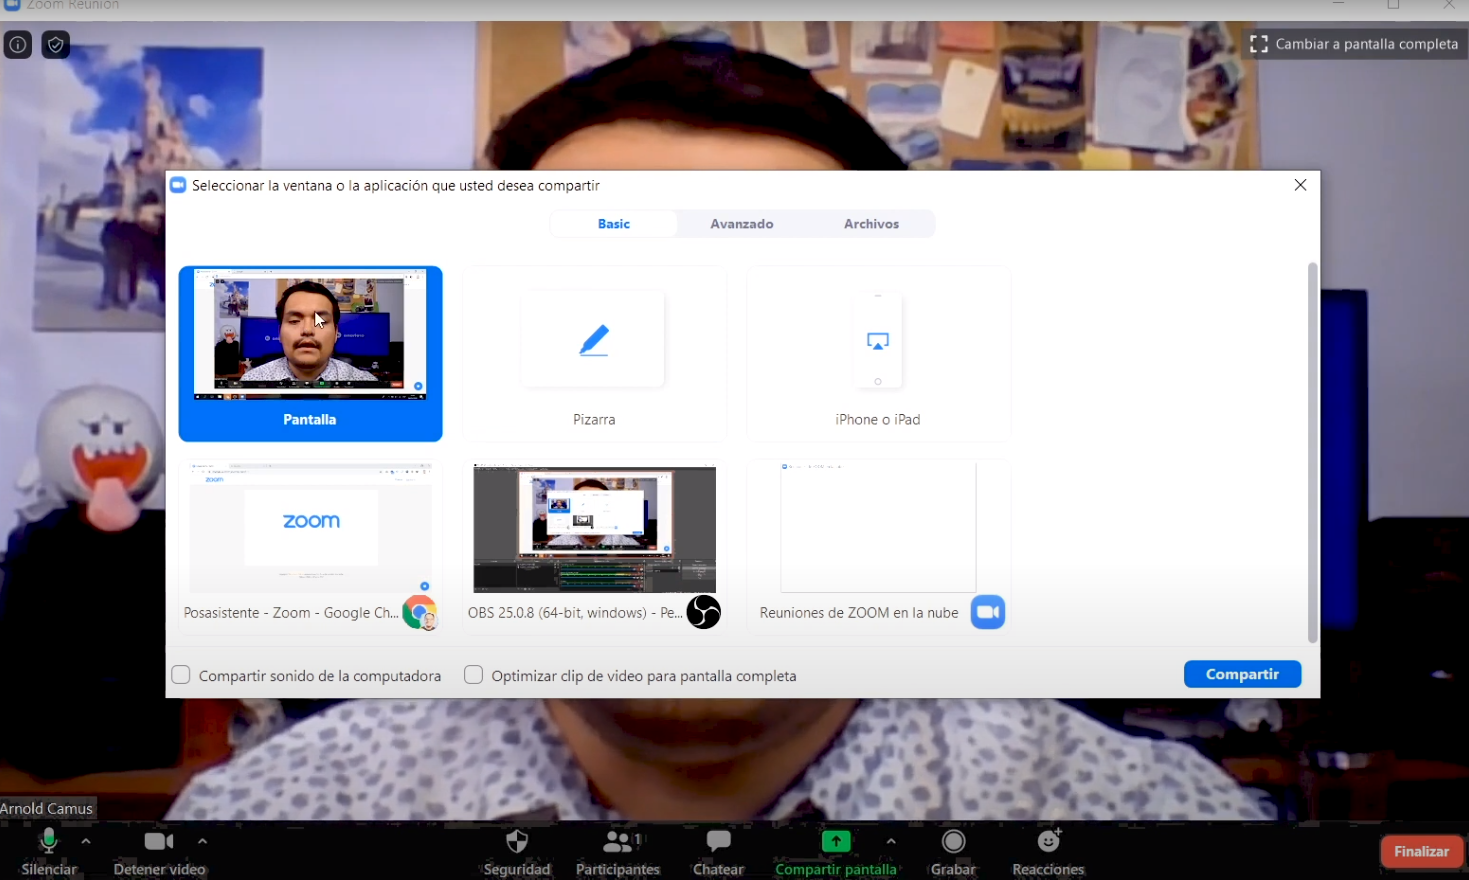Open the Participantes panel icon
1469x880 pixels.
click(x=618, y=843)
